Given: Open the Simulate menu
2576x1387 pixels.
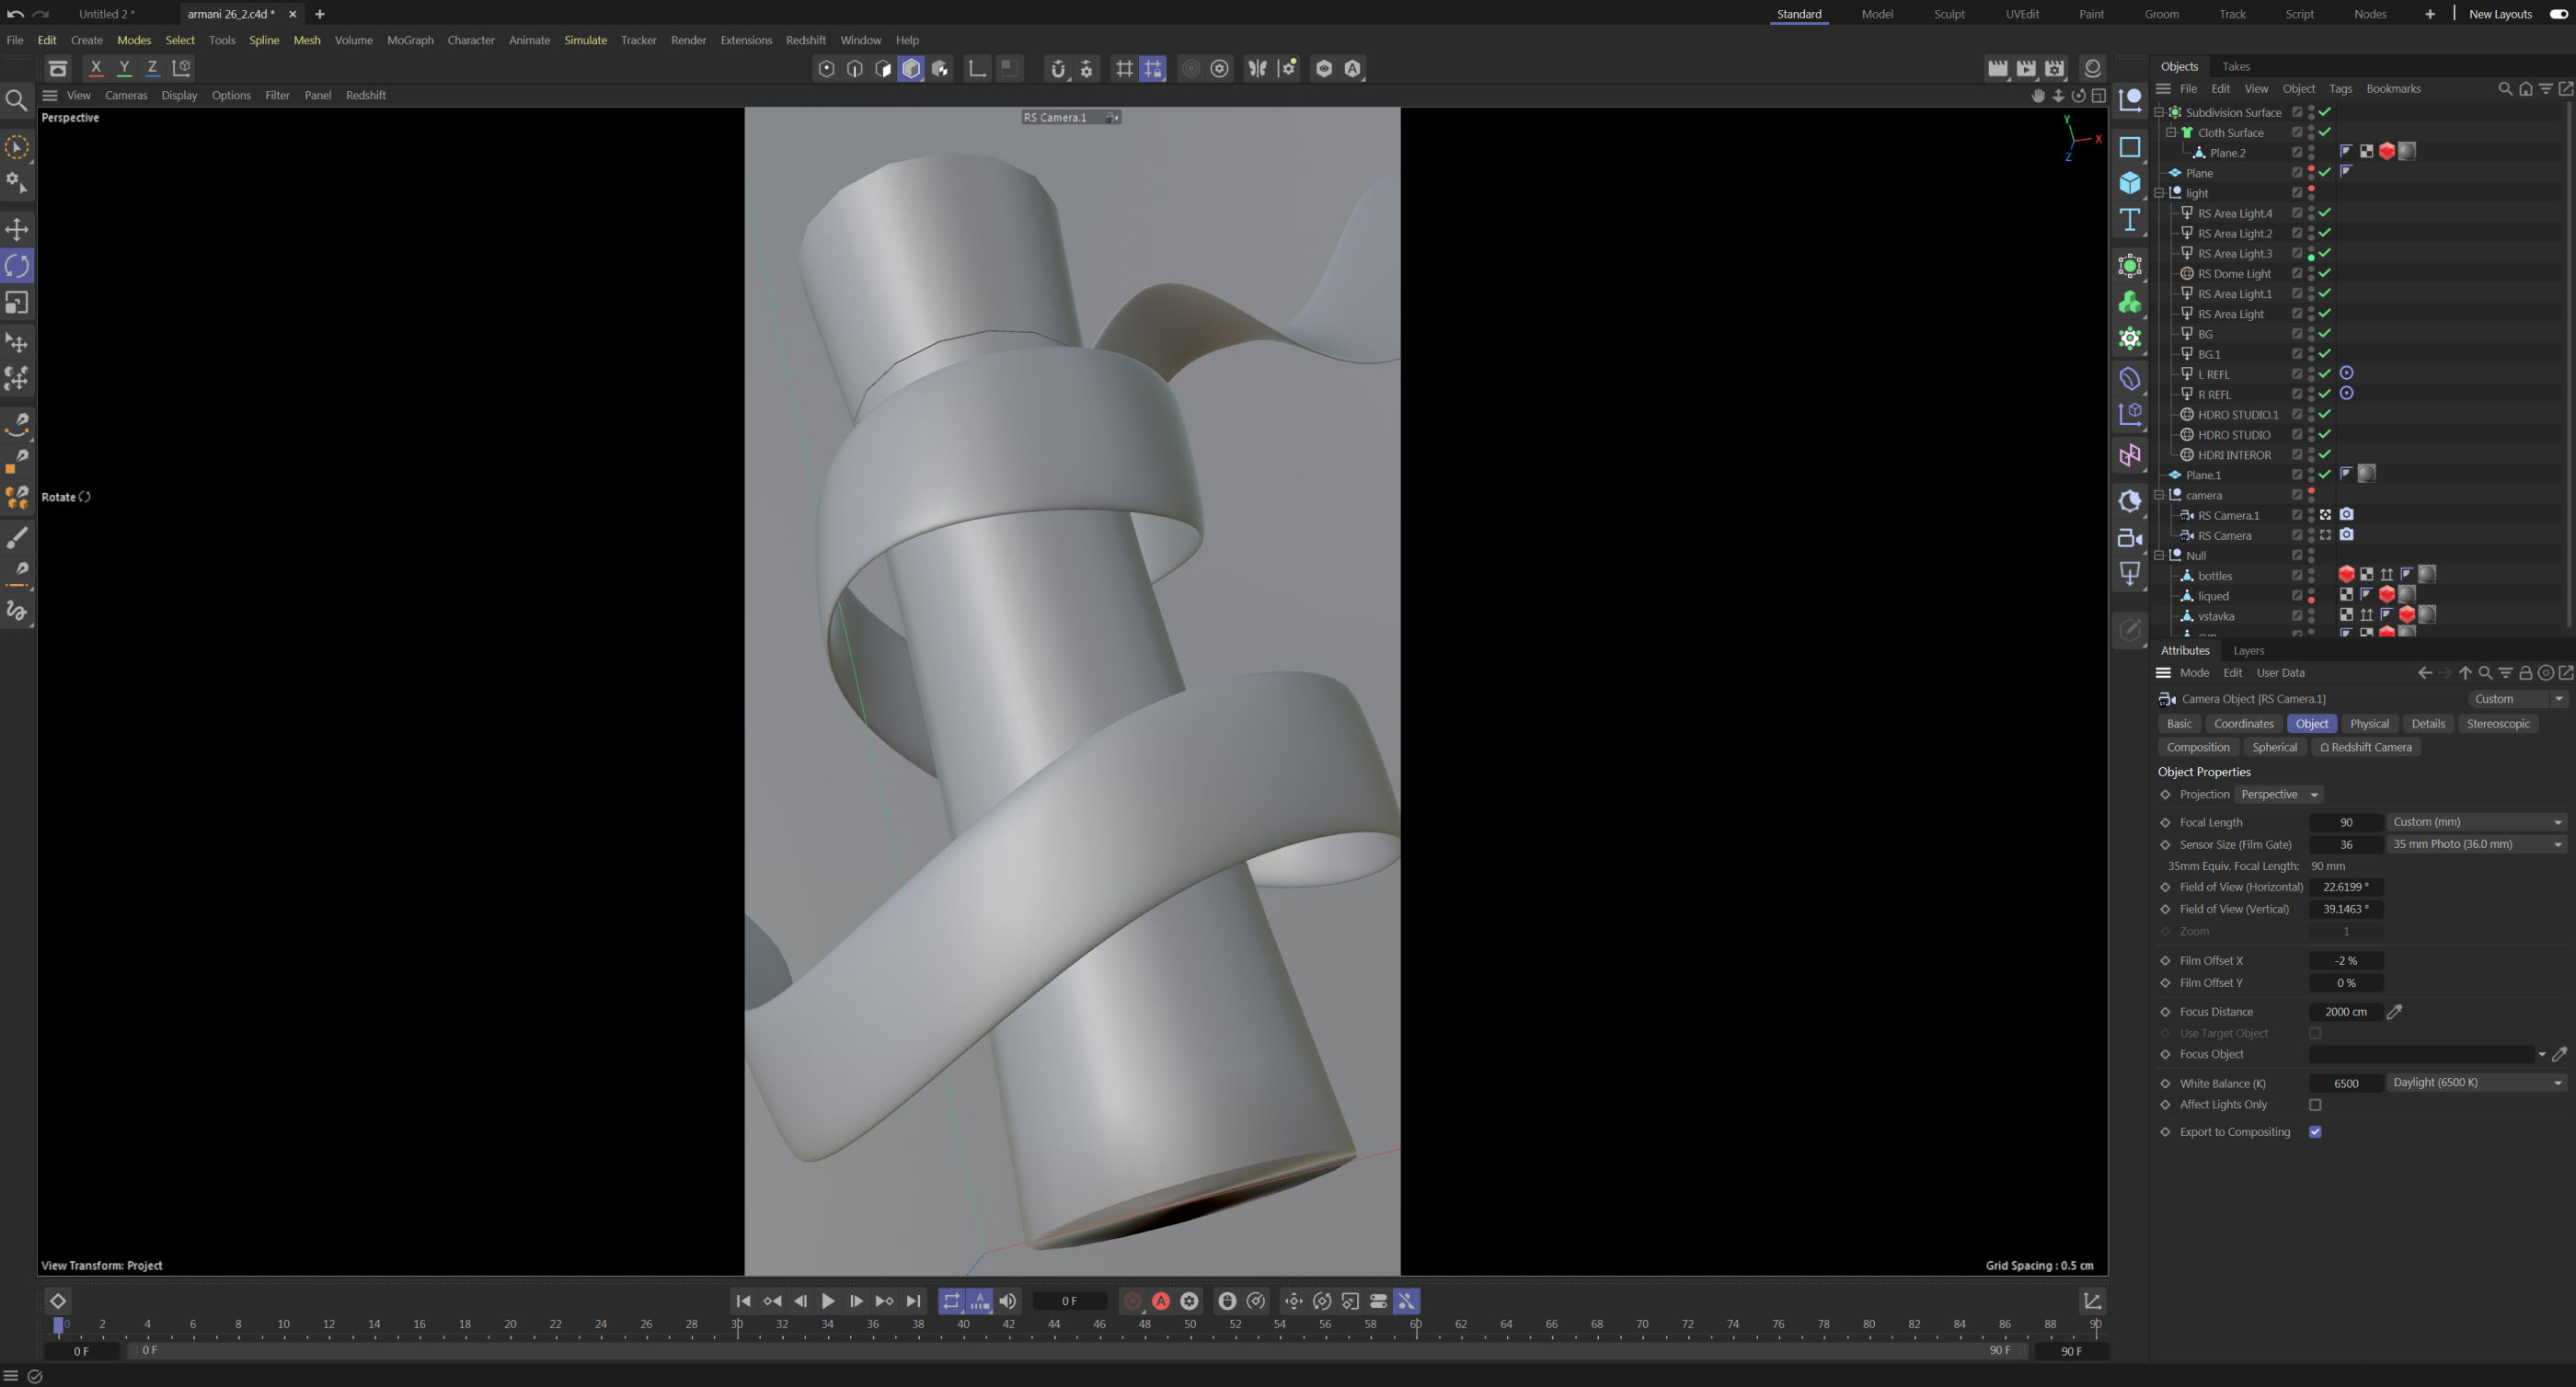Looking at the screenshot, I should coord(585,40).
